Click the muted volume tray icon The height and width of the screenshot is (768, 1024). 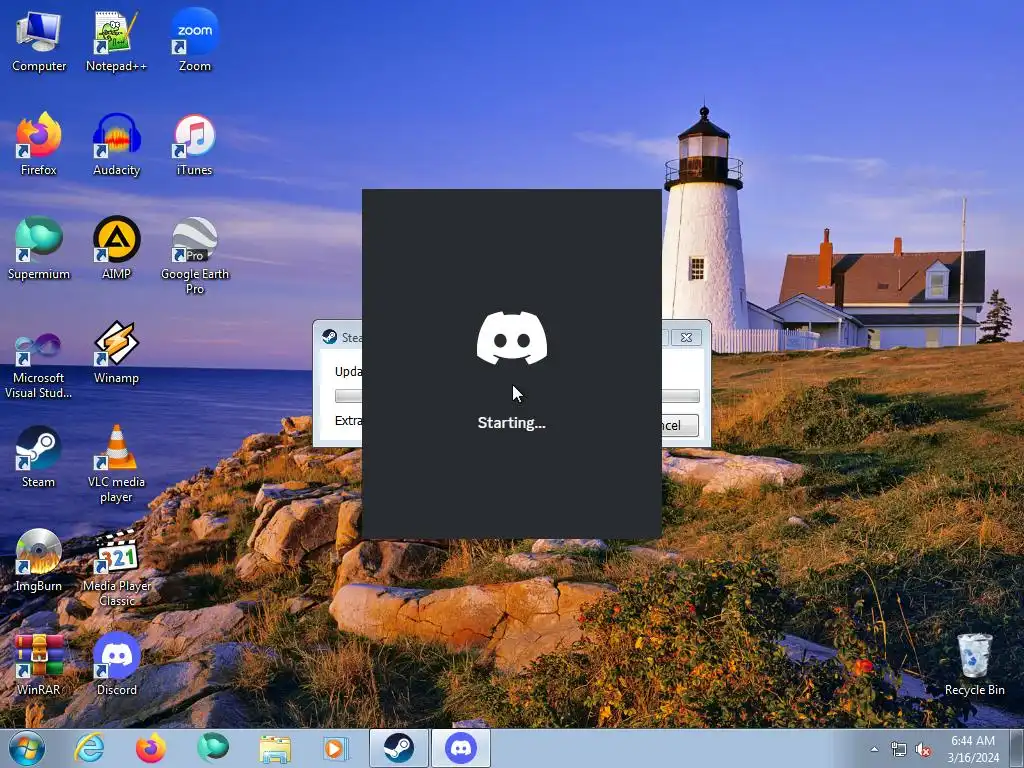(x=923, y=749)
